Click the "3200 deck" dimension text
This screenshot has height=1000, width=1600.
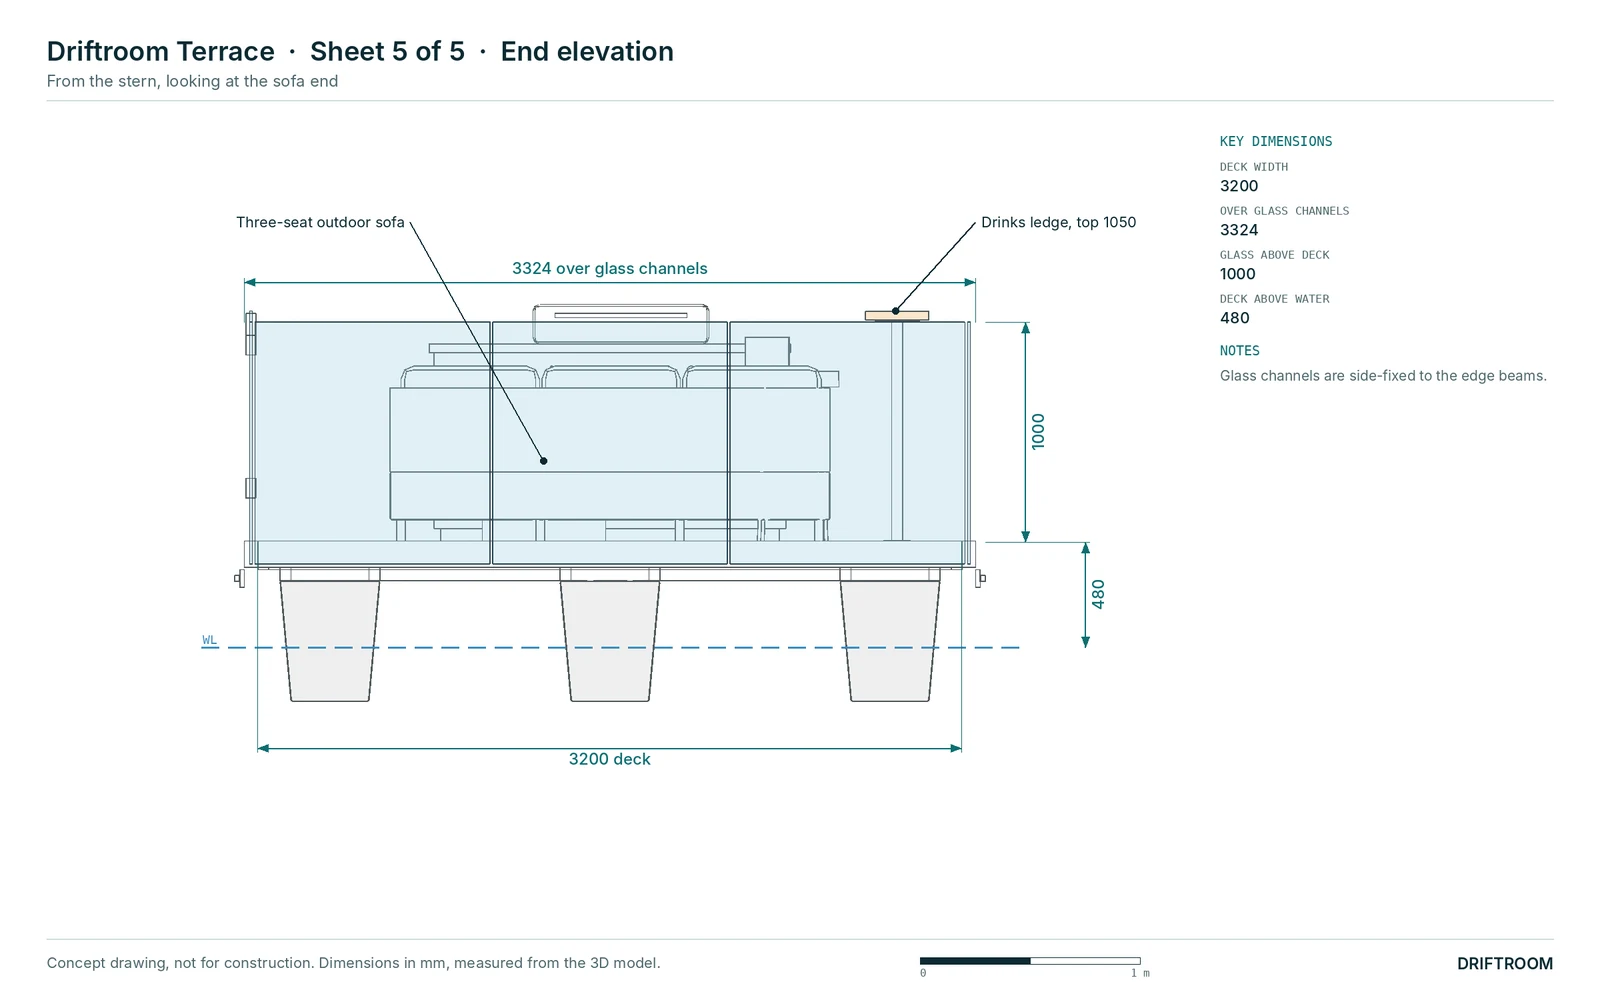[x=610, y=759]
